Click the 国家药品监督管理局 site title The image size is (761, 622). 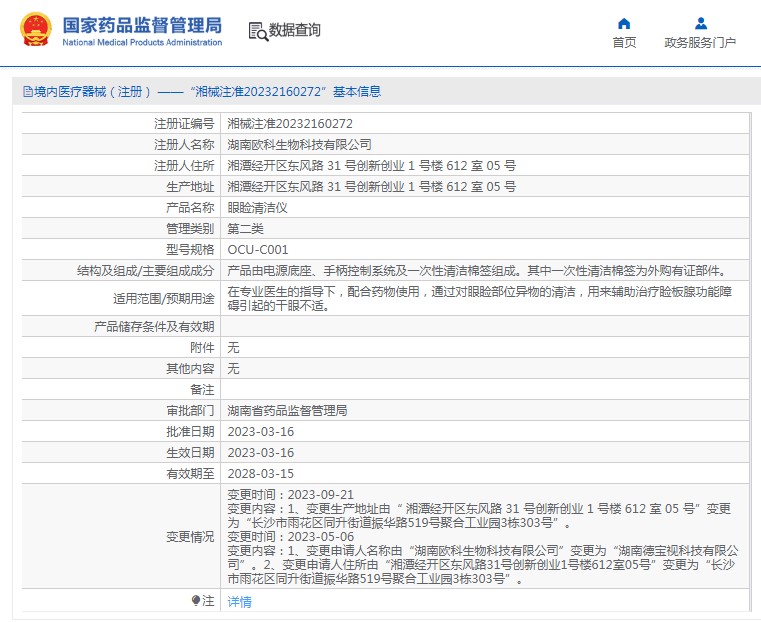[142, 26]
